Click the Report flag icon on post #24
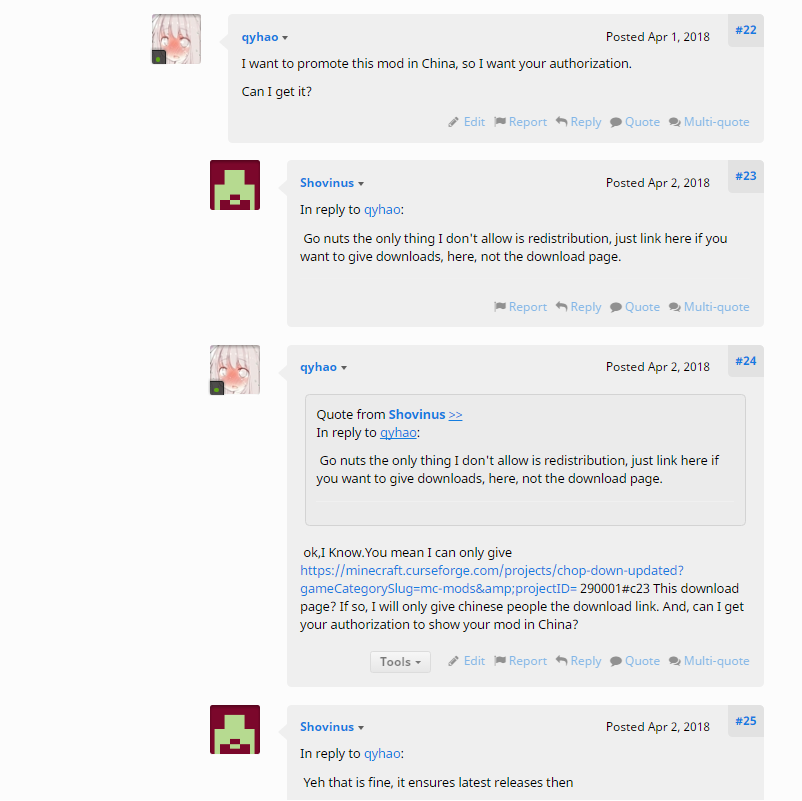The width and height of the screenshot is (802, 801). click(500, 661)
